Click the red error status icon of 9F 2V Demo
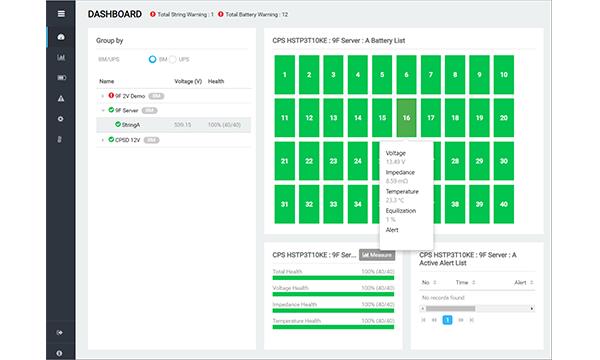This screenshot has width=600, height=360. point(111,95)
